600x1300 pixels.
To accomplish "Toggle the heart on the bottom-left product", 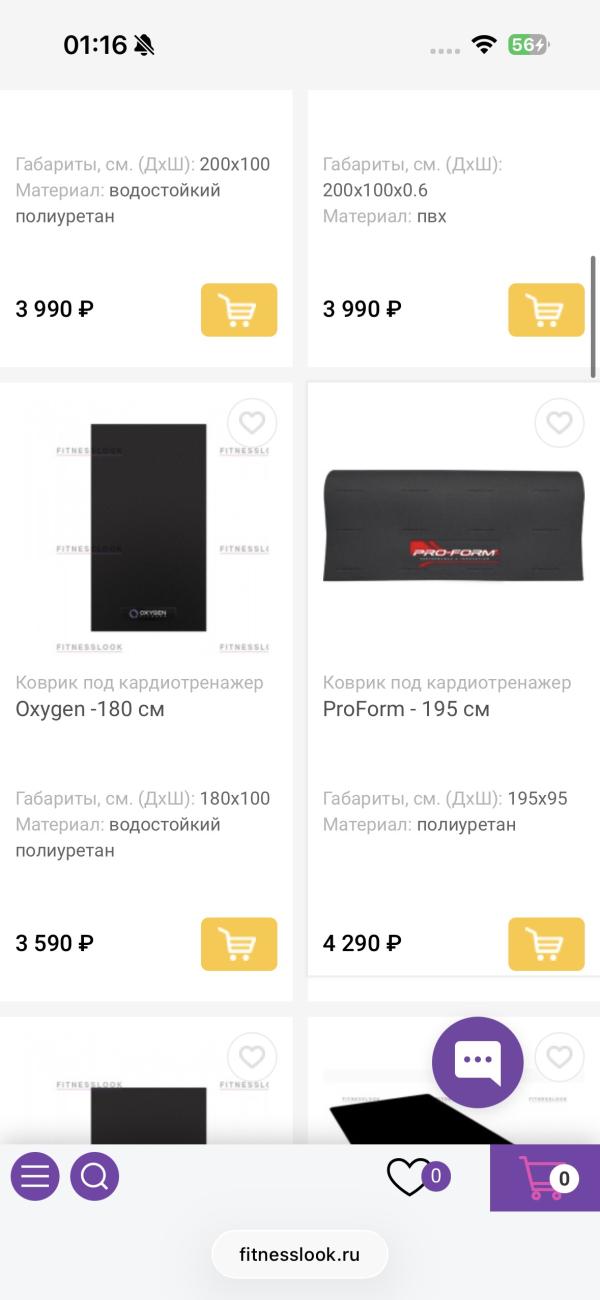I will click(251, 1057).
